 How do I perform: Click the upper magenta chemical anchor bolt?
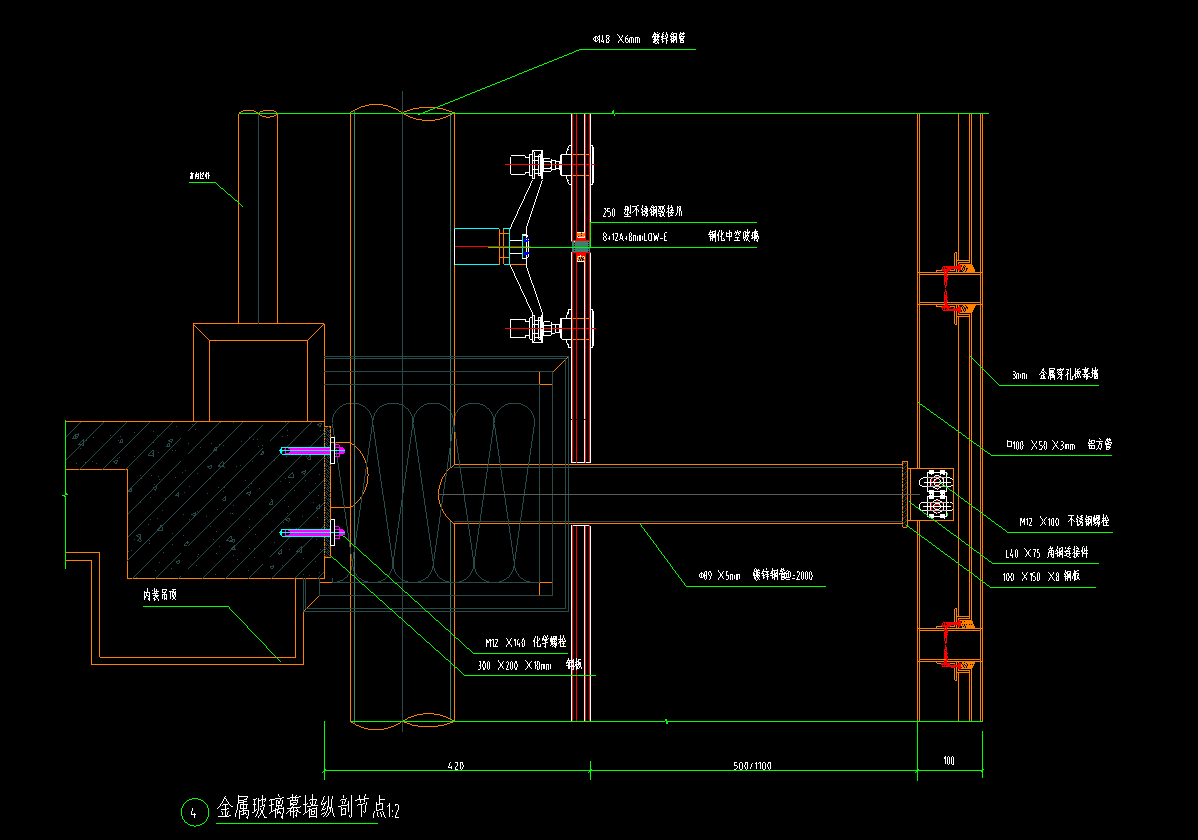coord(312,452)
